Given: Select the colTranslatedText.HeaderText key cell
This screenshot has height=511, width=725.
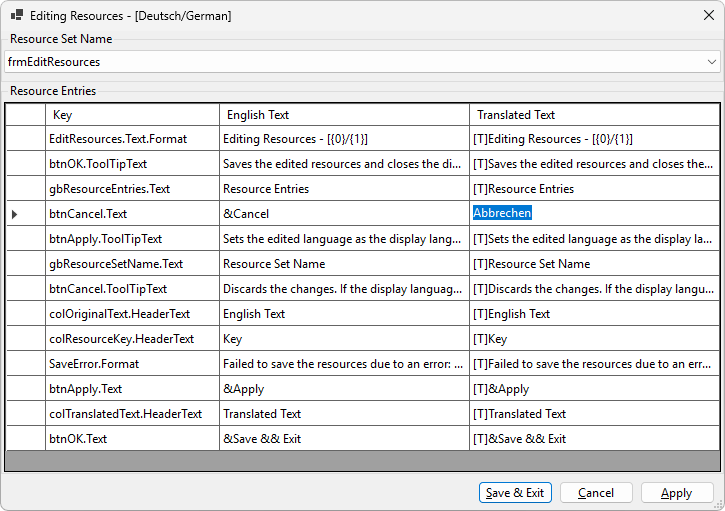Looking at the screenshot, I should tap(132, 413).
